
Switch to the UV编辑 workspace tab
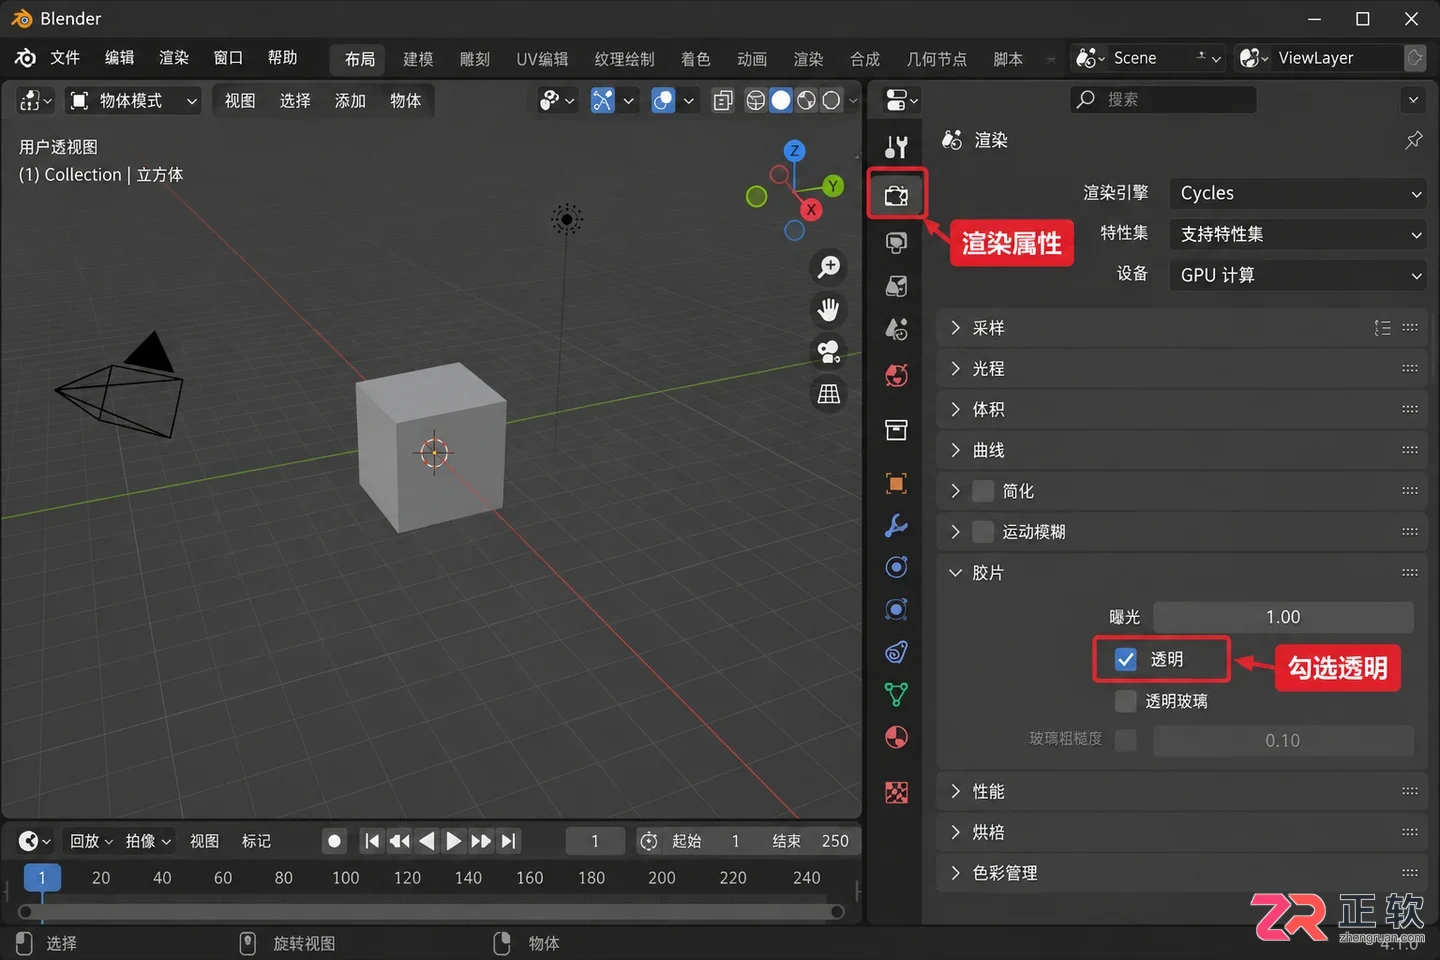[x=542, y=59]
